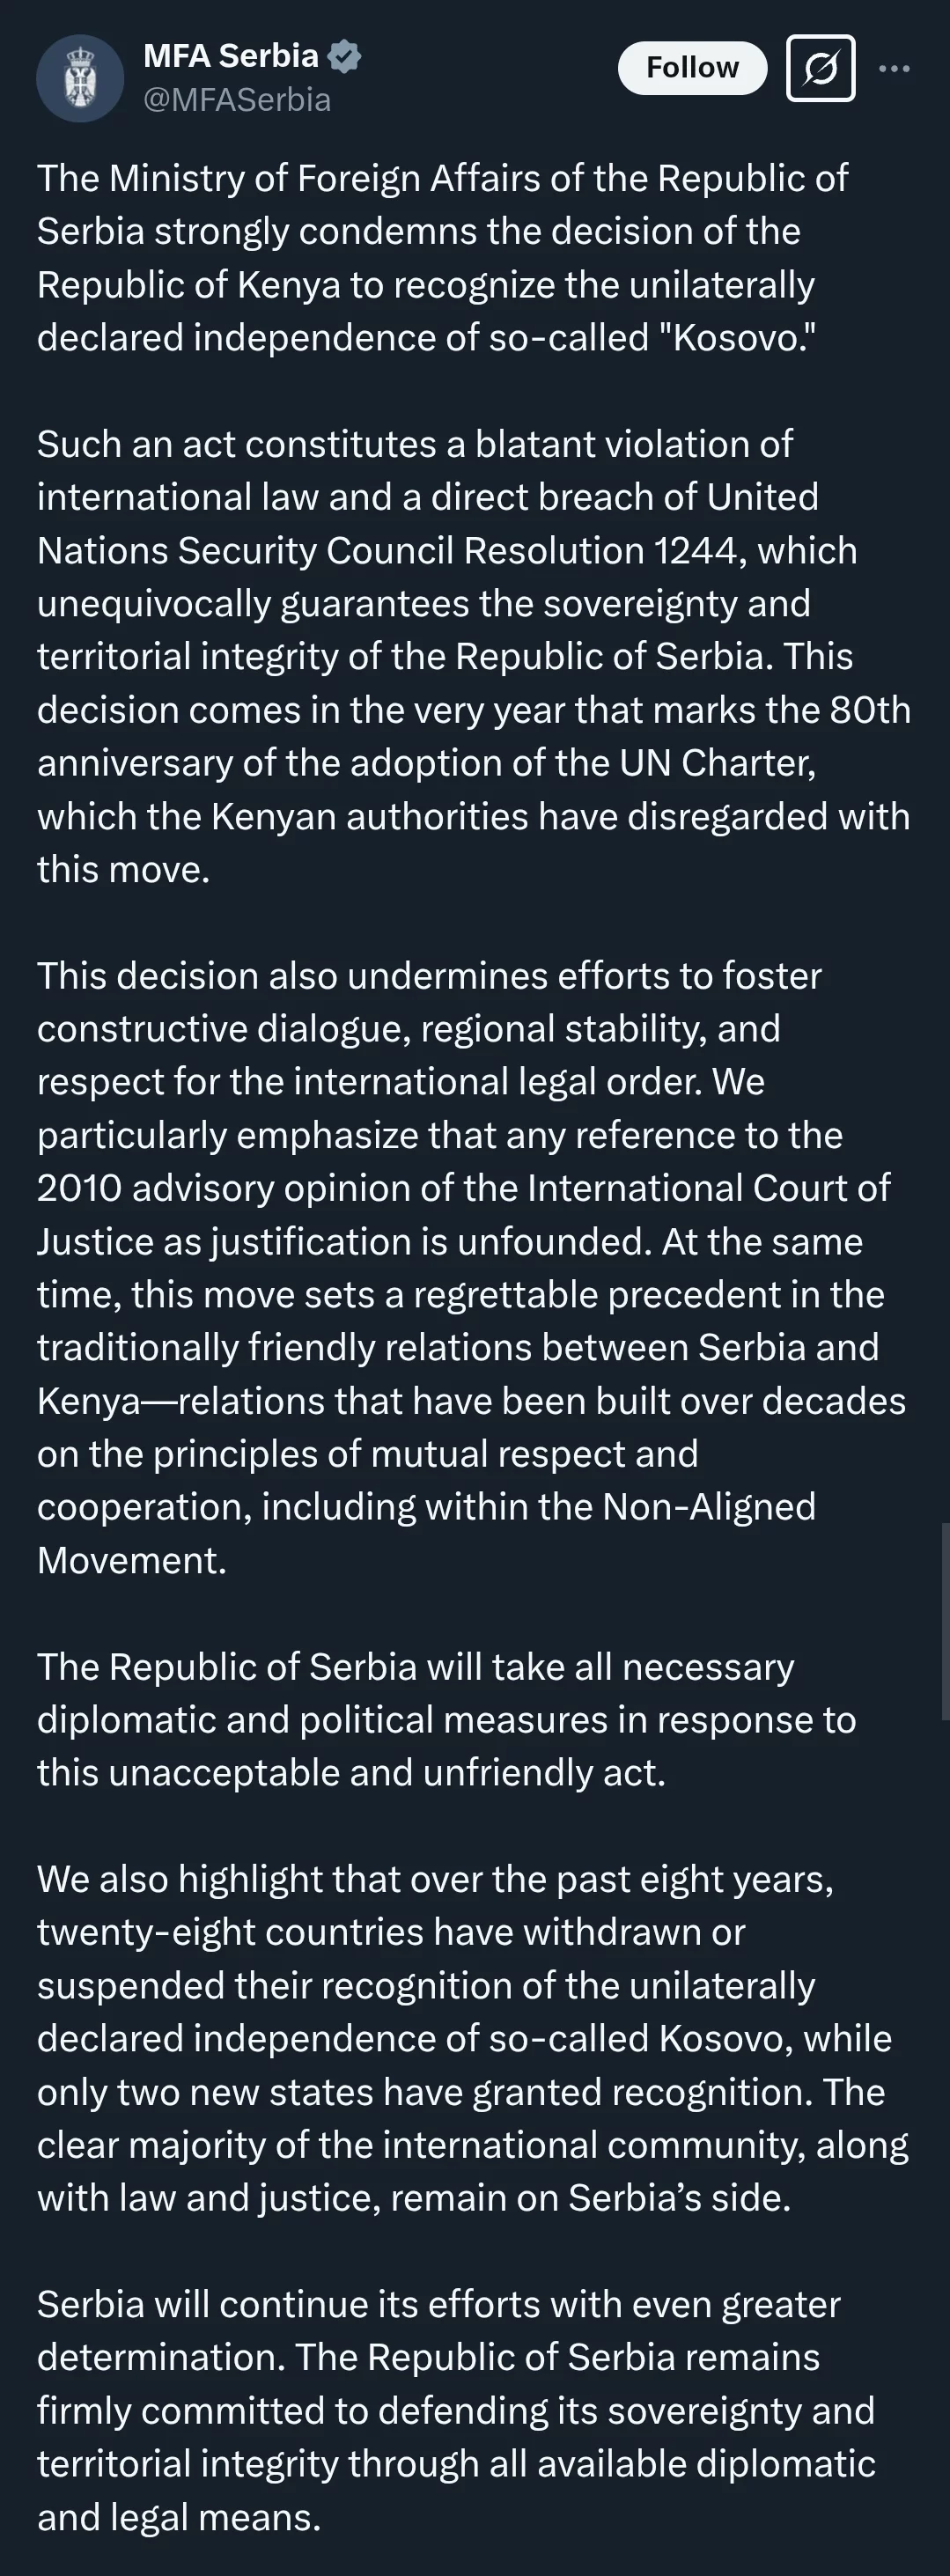Click the paragraph starting 'We also highlight'
950x2576 pixels.
[x=473, y=2038]
